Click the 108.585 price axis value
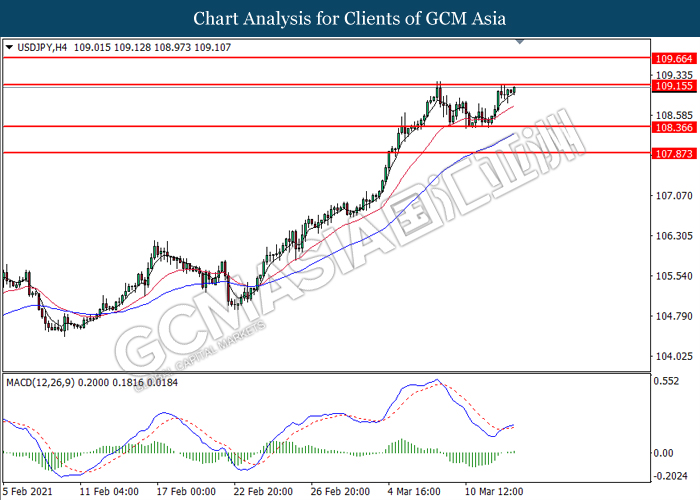700x500 pixels. pyautogui.click(x=674, y=115)
